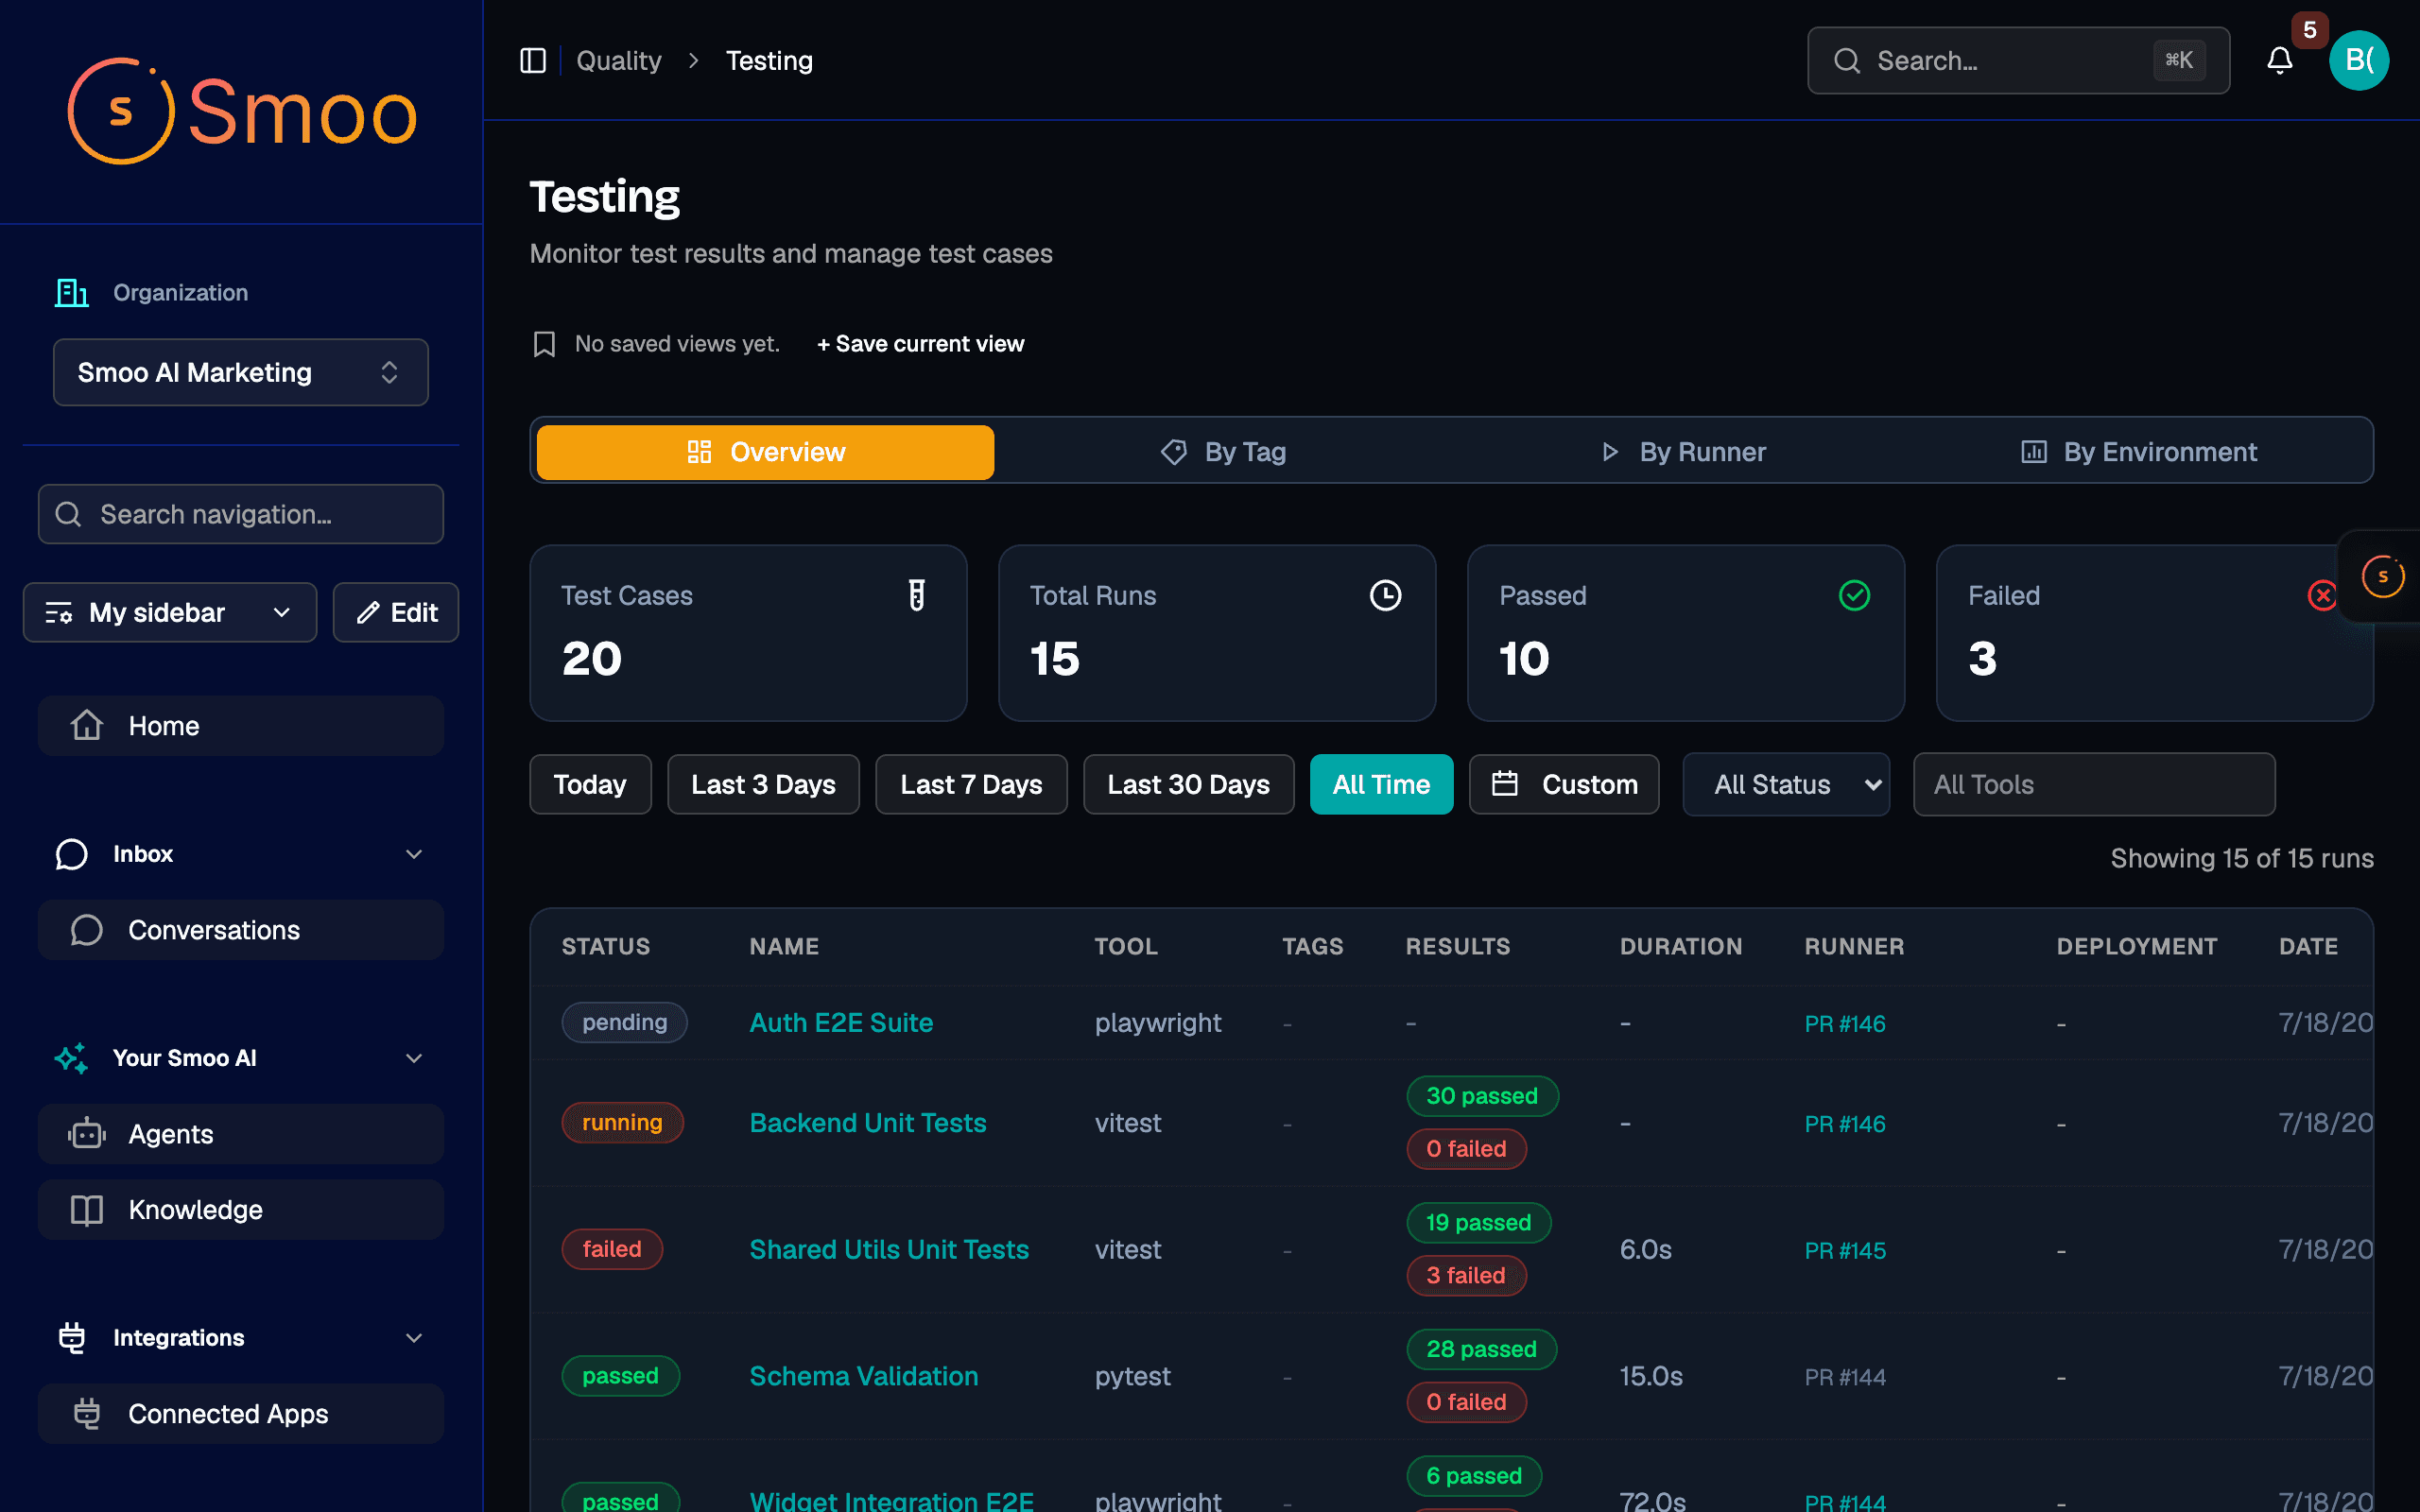Screen dimensions: 2420x1512
Task: Collapse the Your Smoo AI section
Action: pos(241,1058)
